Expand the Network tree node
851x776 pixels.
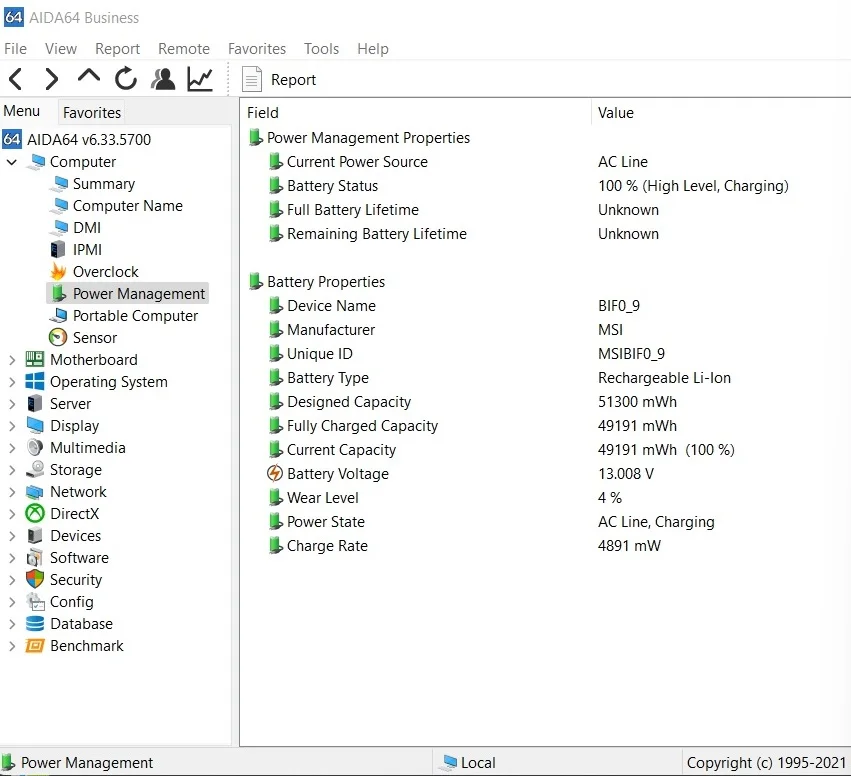pyautogui.click(x=12, y=492)
